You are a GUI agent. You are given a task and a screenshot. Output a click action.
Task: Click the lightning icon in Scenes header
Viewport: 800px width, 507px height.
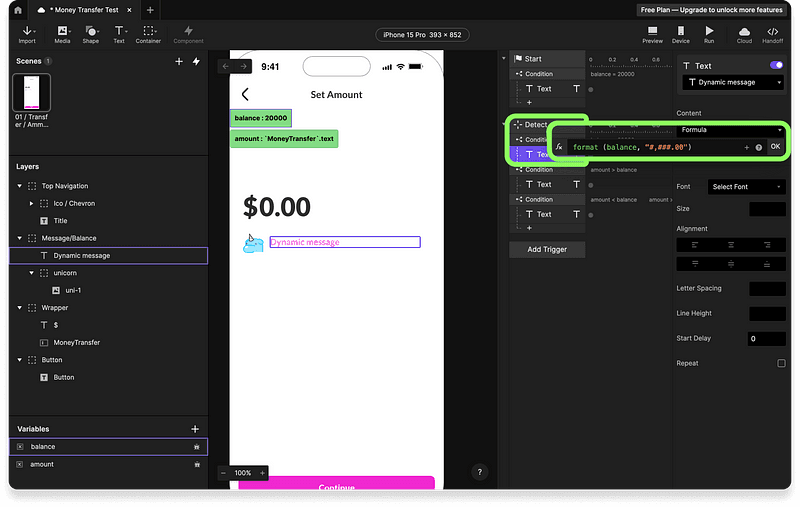(x=196, y=61)
